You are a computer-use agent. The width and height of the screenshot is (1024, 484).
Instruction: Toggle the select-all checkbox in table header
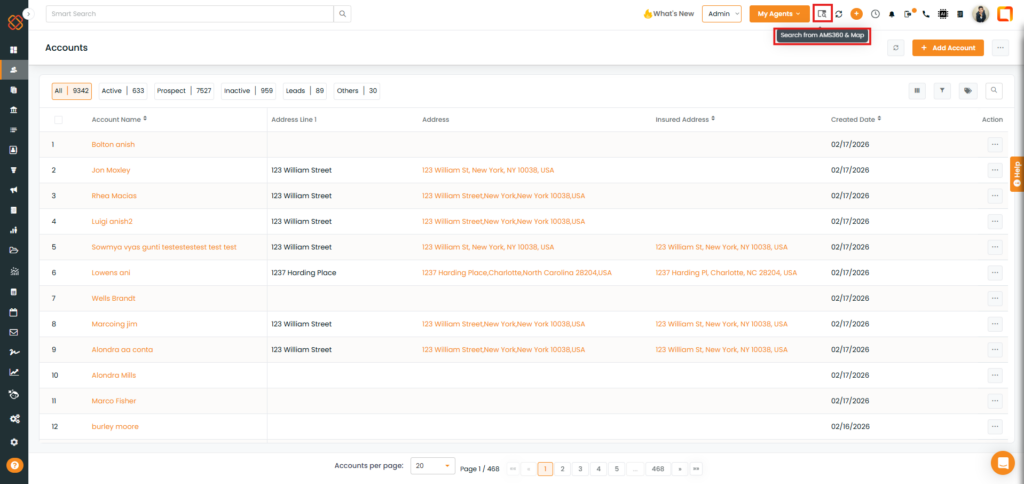tap(58, 119)
